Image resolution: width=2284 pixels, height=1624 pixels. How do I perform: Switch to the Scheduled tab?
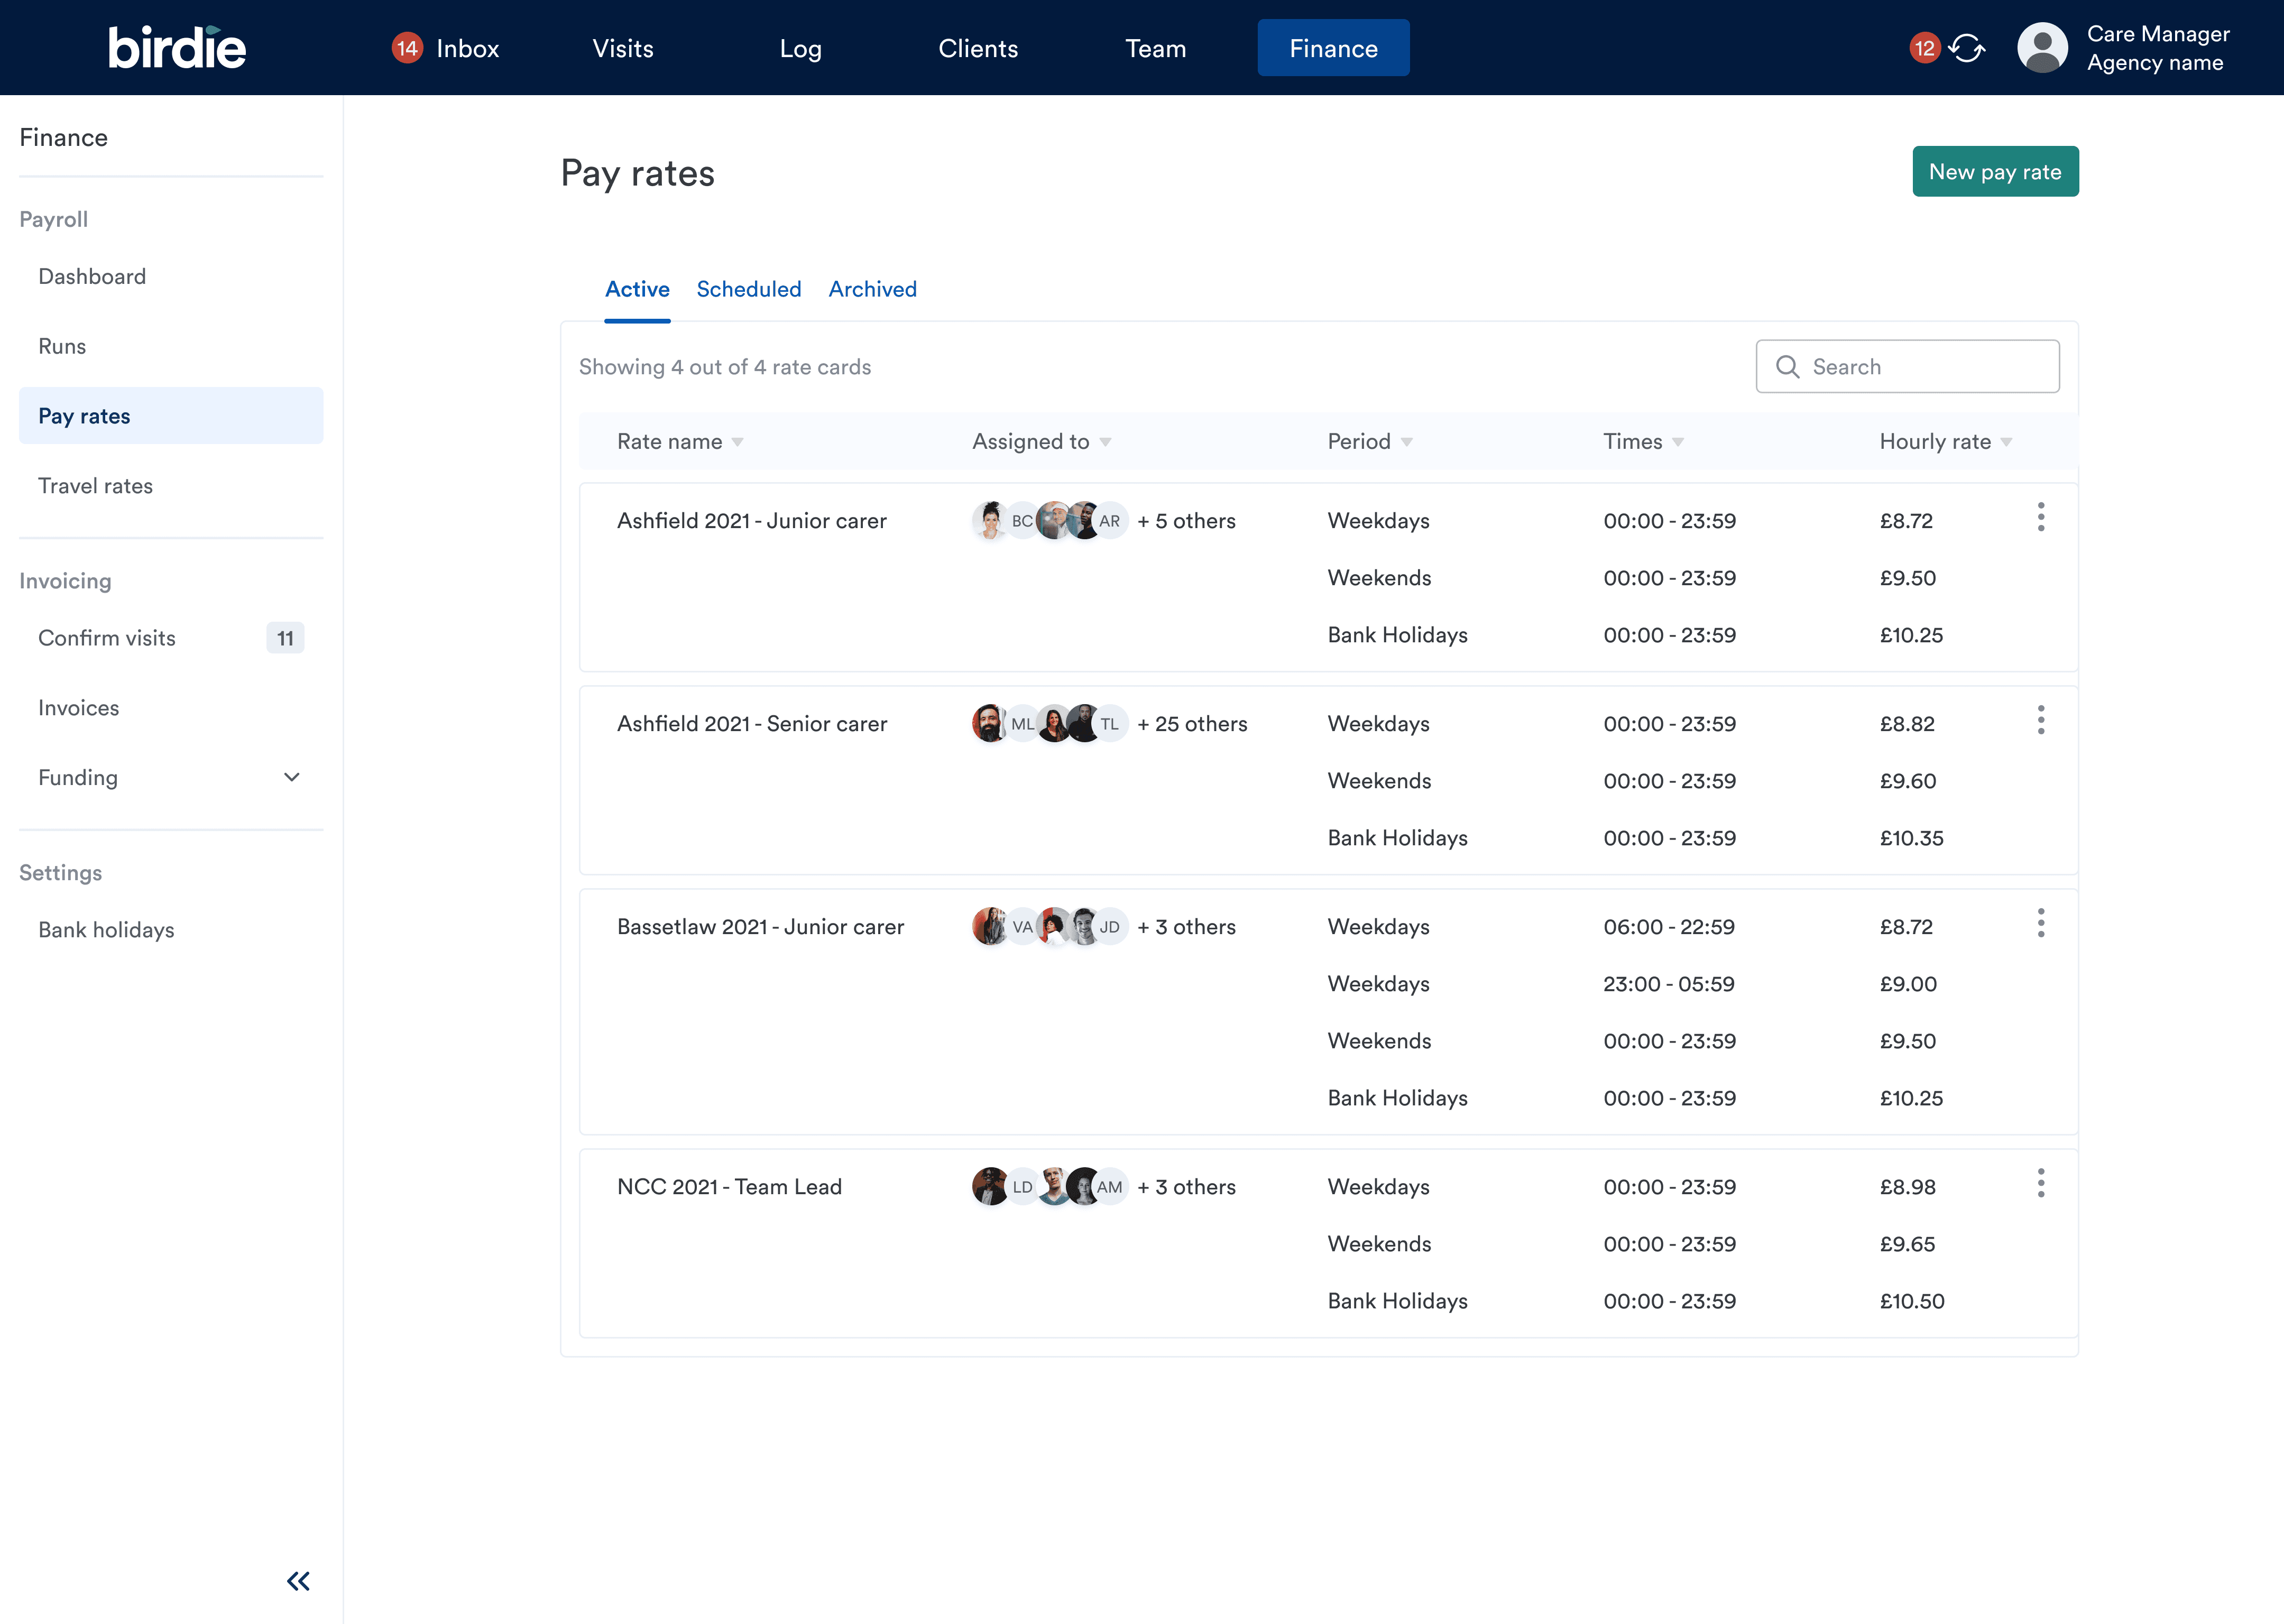pyautogui.click(x=748, y=289)
